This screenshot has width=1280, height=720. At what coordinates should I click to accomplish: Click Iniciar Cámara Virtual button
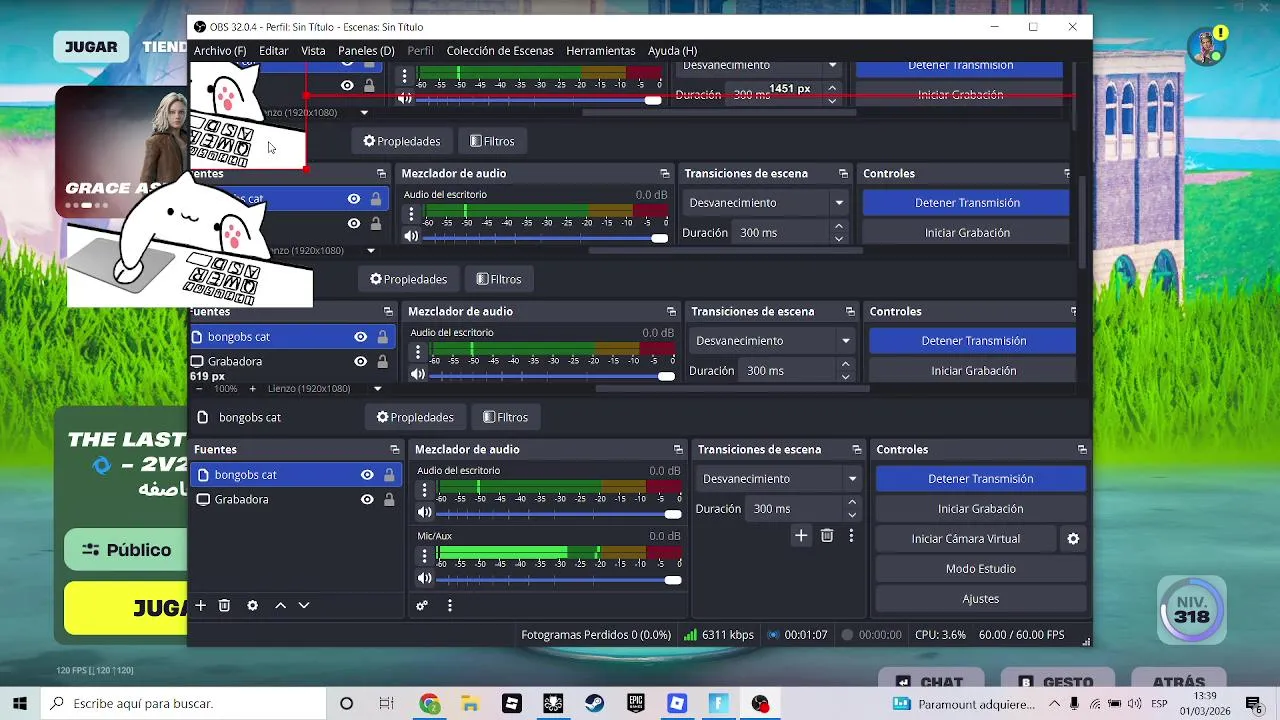[x=966, y=539]
